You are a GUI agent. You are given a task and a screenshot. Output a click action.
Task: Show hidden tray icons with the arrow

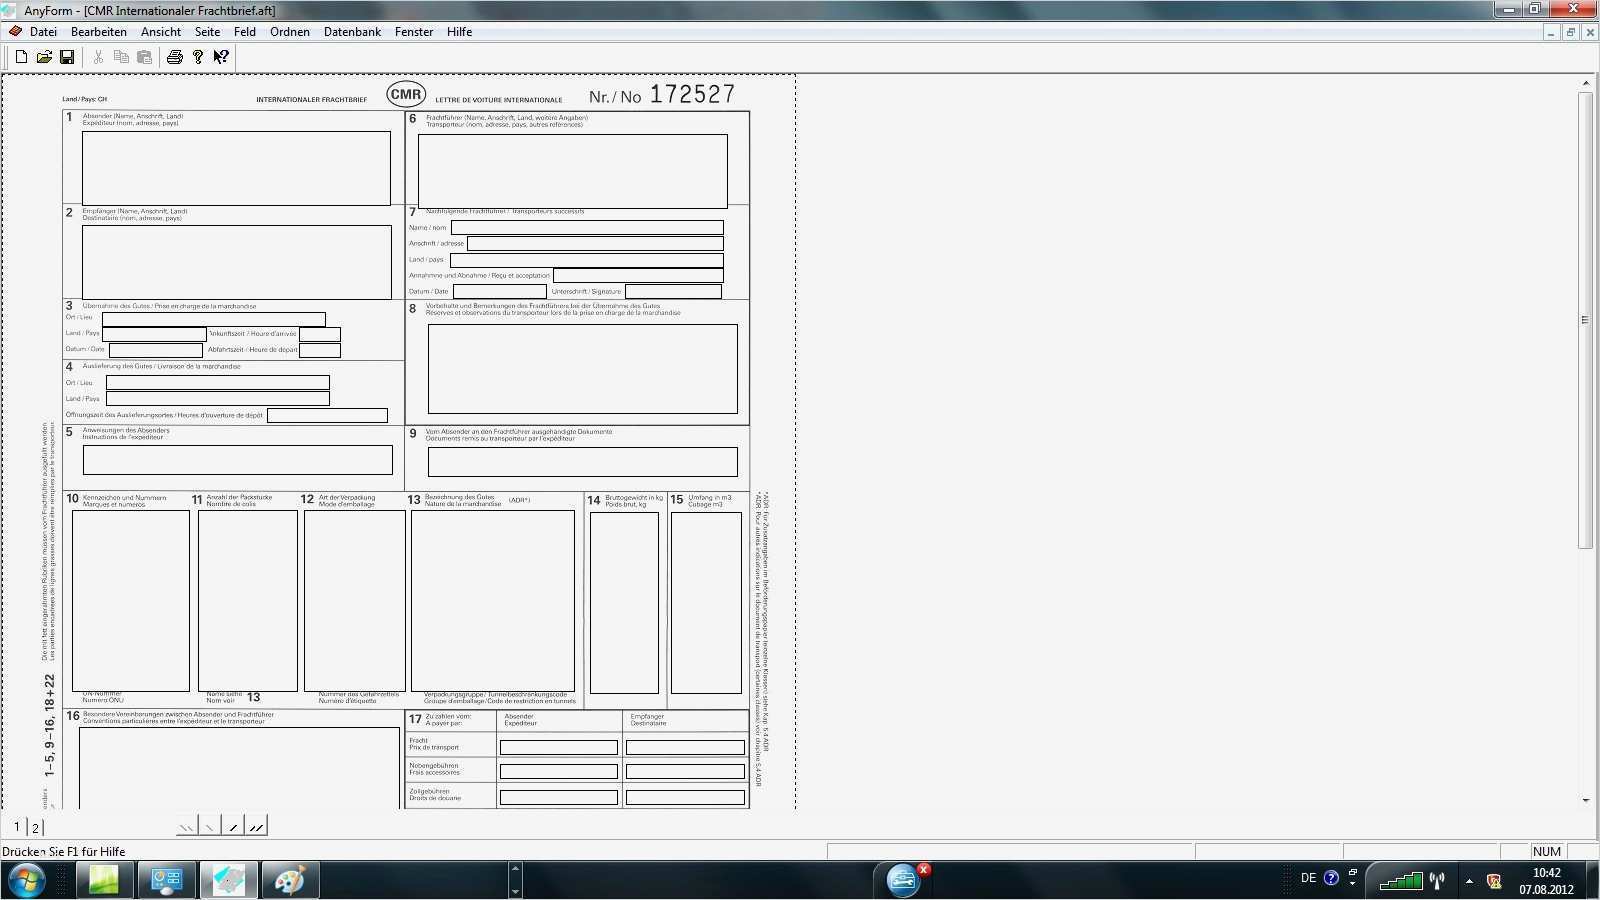1469,881
